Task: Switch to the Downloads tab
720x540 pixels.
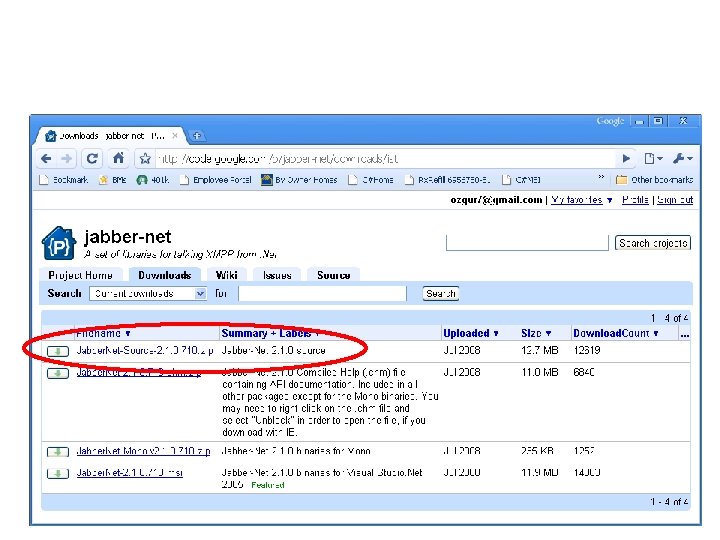Action: point(164,275)
